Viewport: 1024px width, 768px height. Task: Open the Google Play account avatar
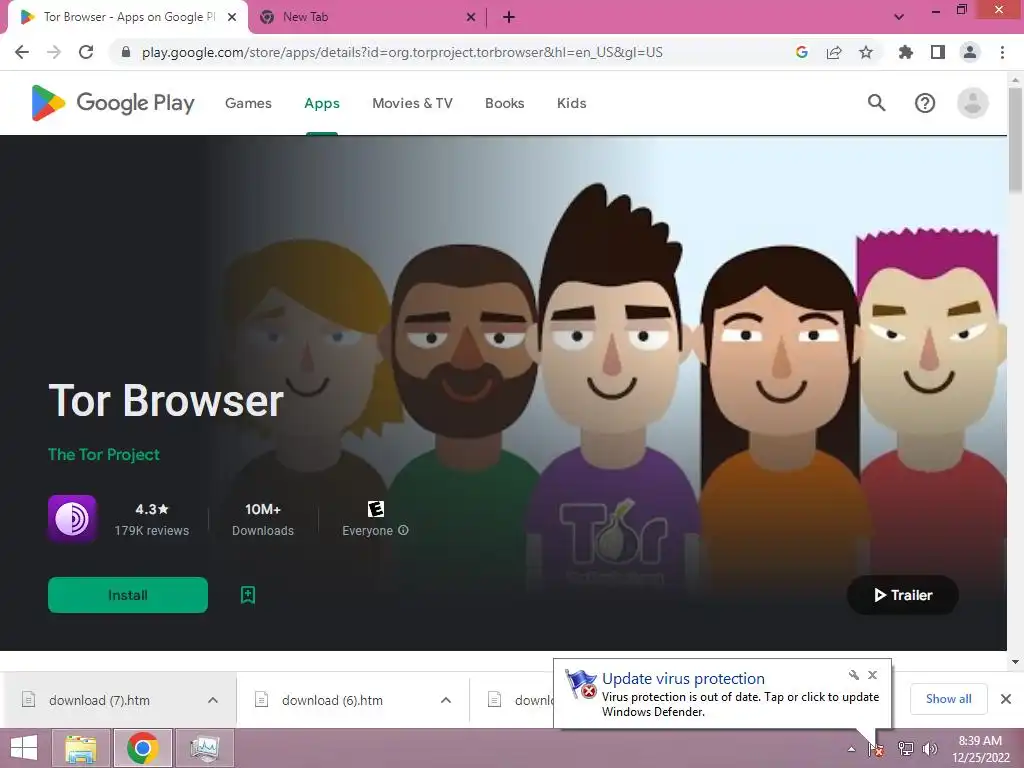[972, 103]
